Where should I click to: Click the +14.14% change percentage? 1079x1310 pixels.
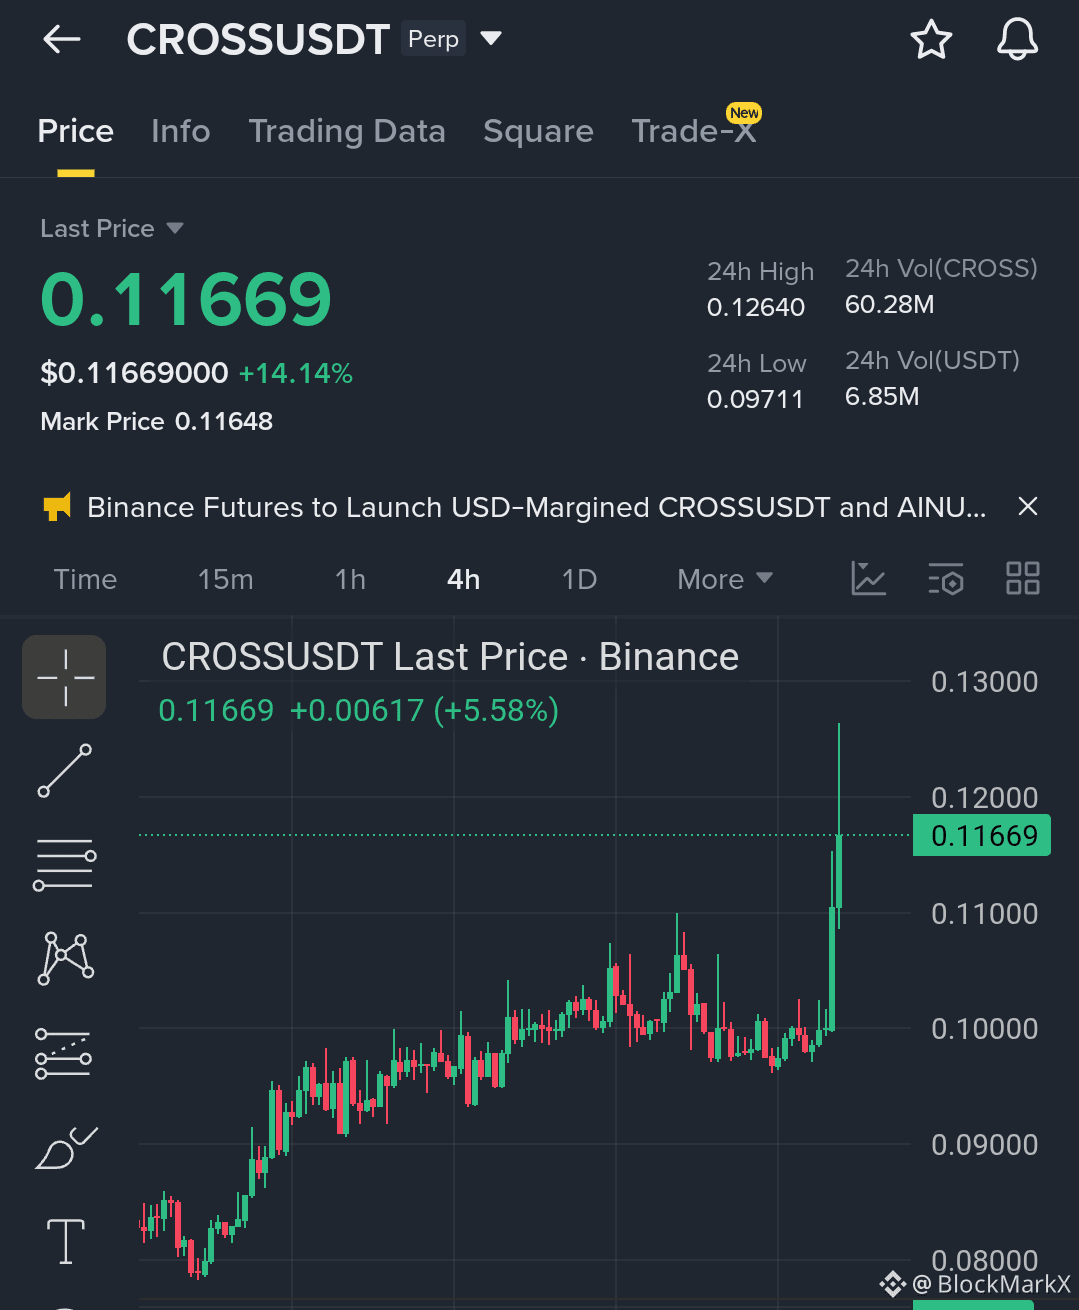[296, 373]
